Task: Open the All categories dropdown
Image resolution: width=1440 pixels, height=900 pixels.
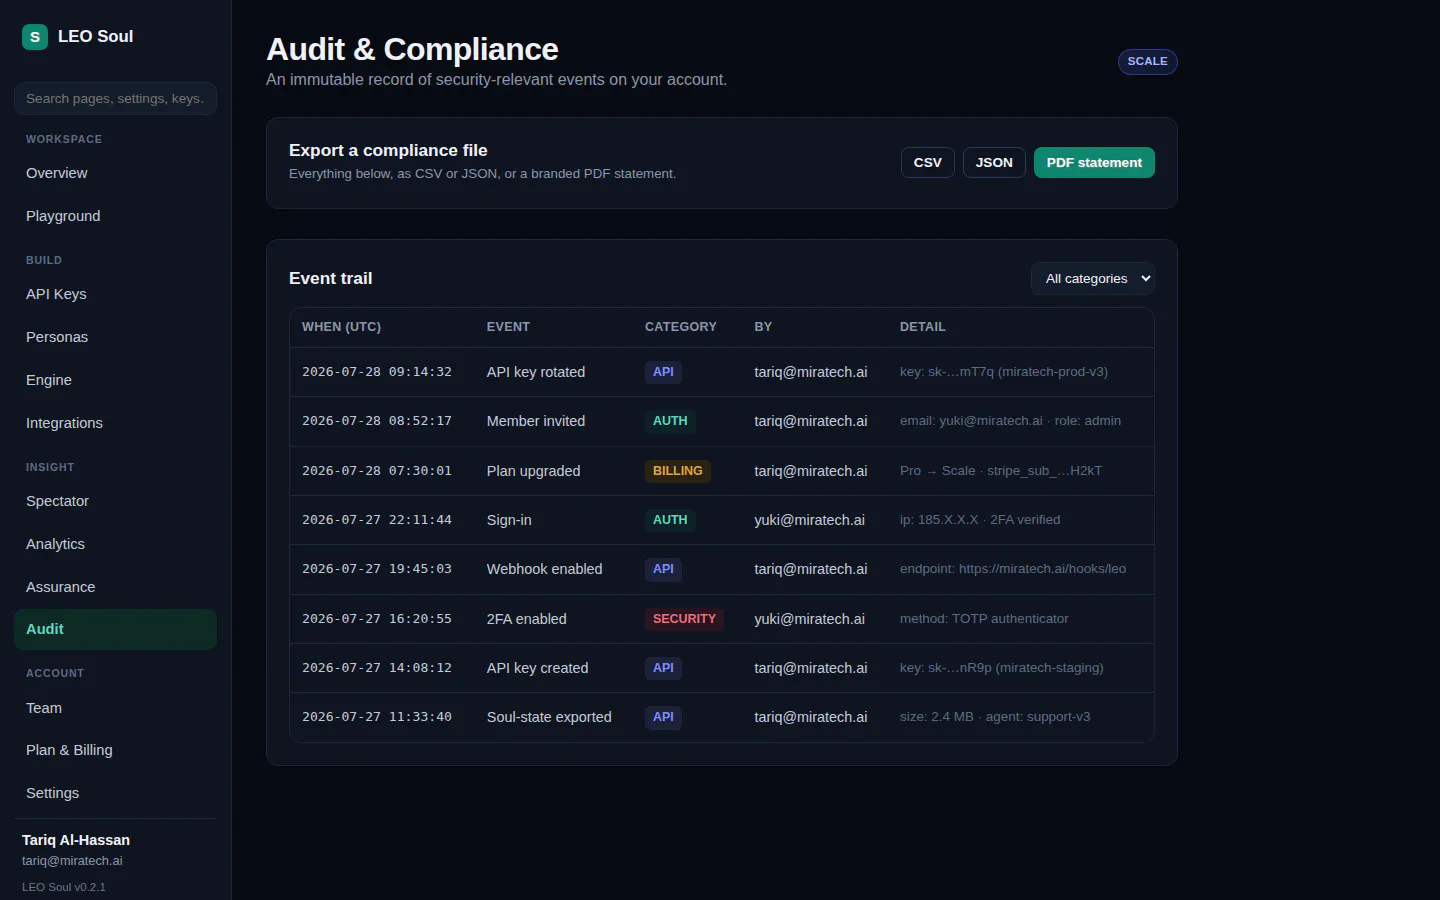Action: pos(1093,279)
